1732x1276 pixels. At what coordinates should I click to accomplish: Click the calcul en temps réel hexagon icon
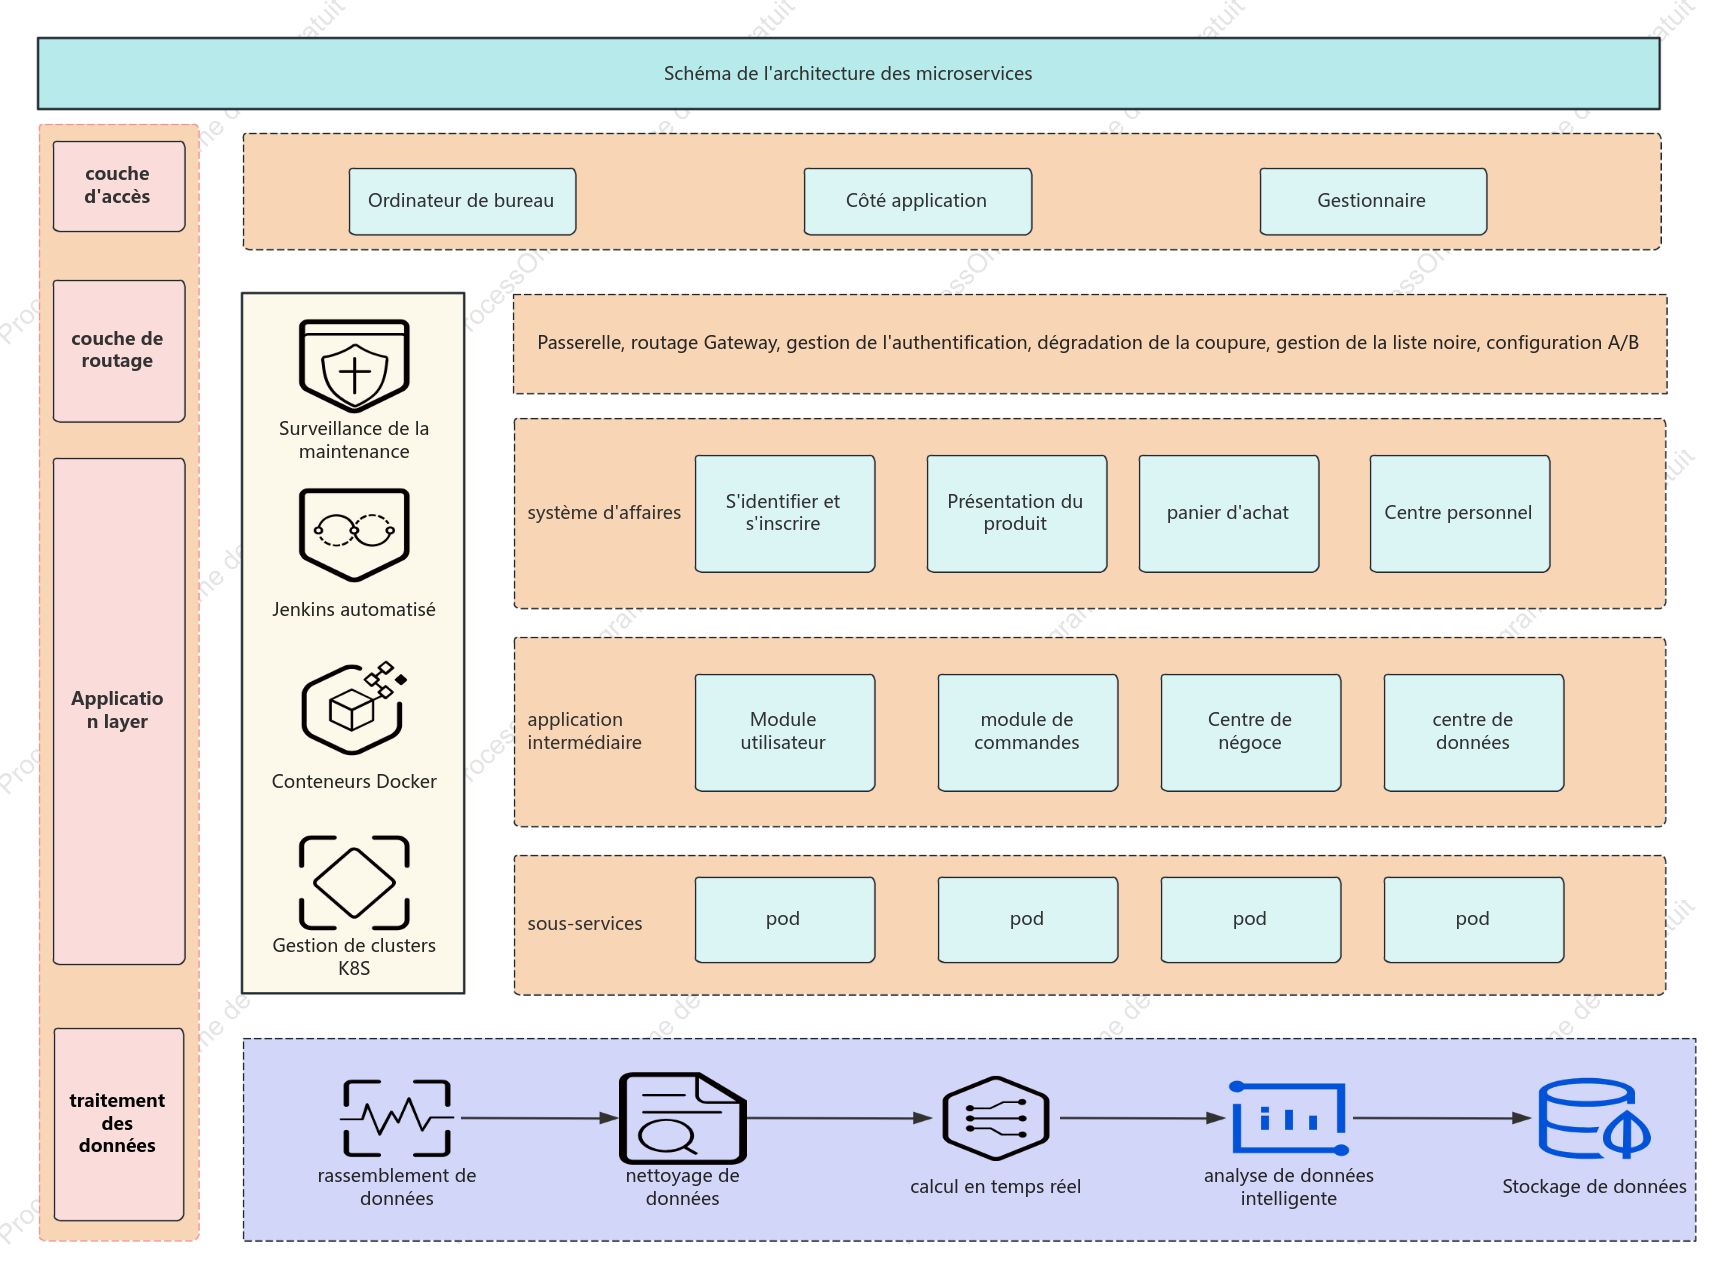pos(995,1118)
